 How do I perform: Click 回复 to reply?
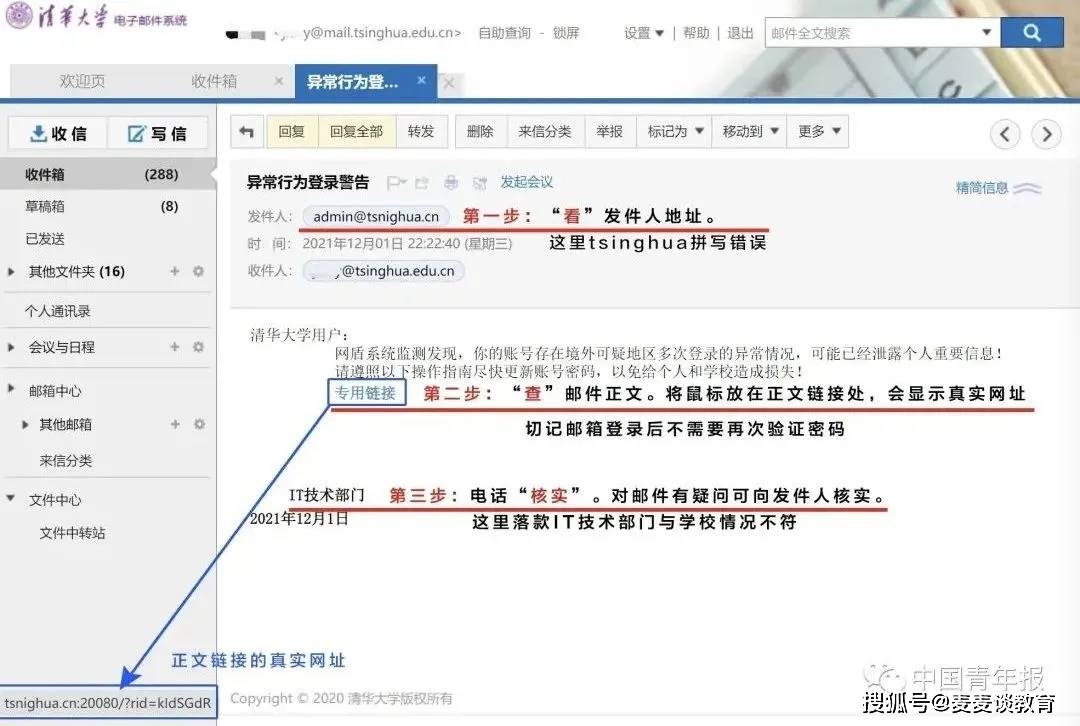pyautogui.click(x=291, y=132)
